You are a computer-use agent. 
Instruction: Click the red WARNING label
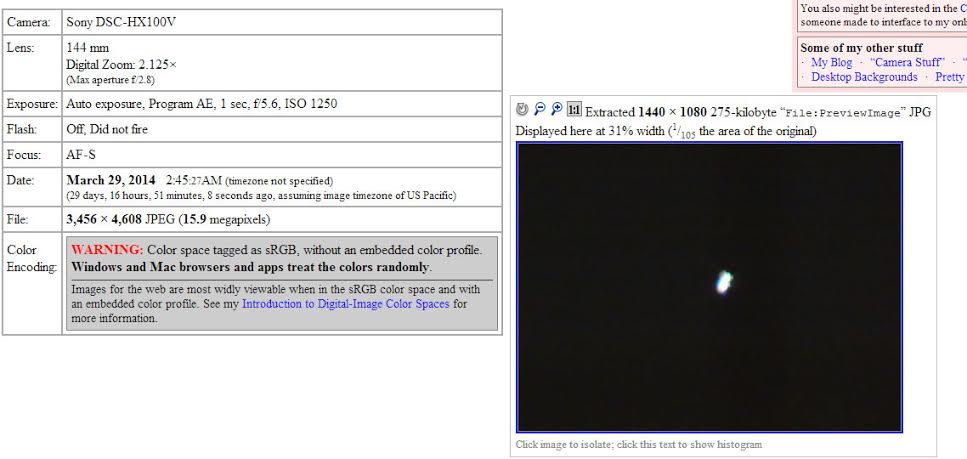[107, 250]
